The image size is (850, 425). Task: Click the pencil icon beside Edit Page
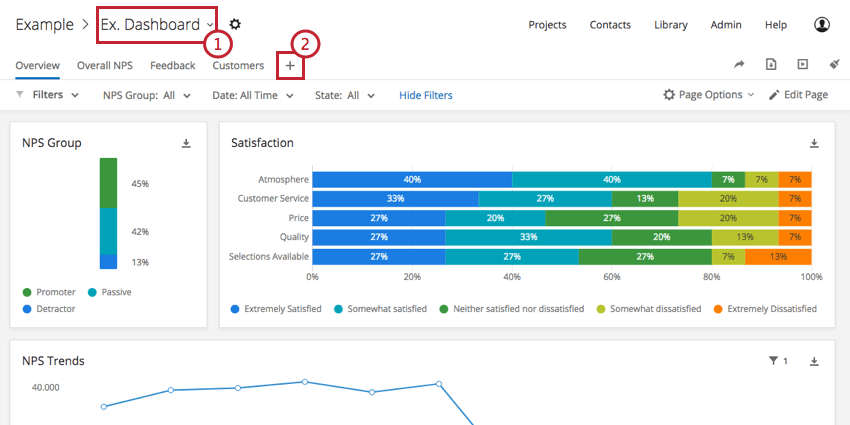(774, 95)
